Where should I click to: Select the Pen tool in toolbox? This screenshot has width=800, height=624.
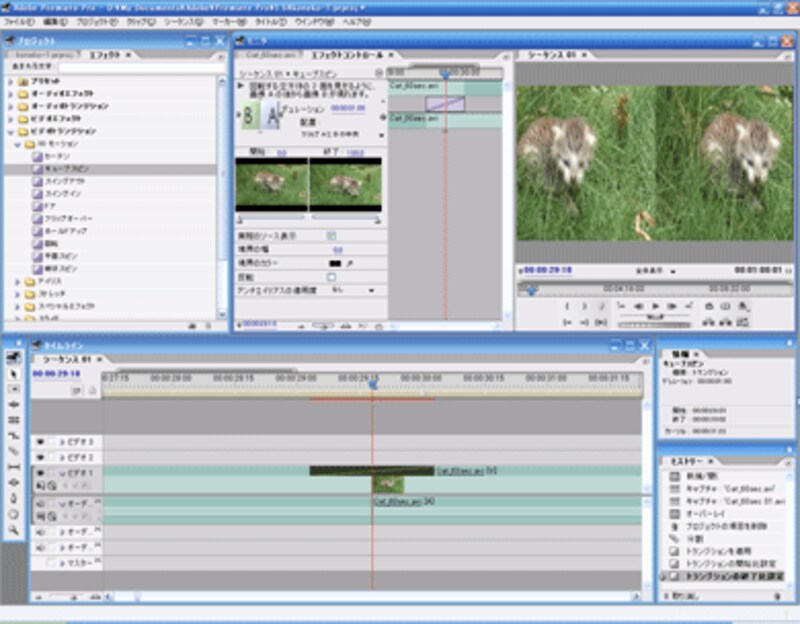tap(14, 497)
